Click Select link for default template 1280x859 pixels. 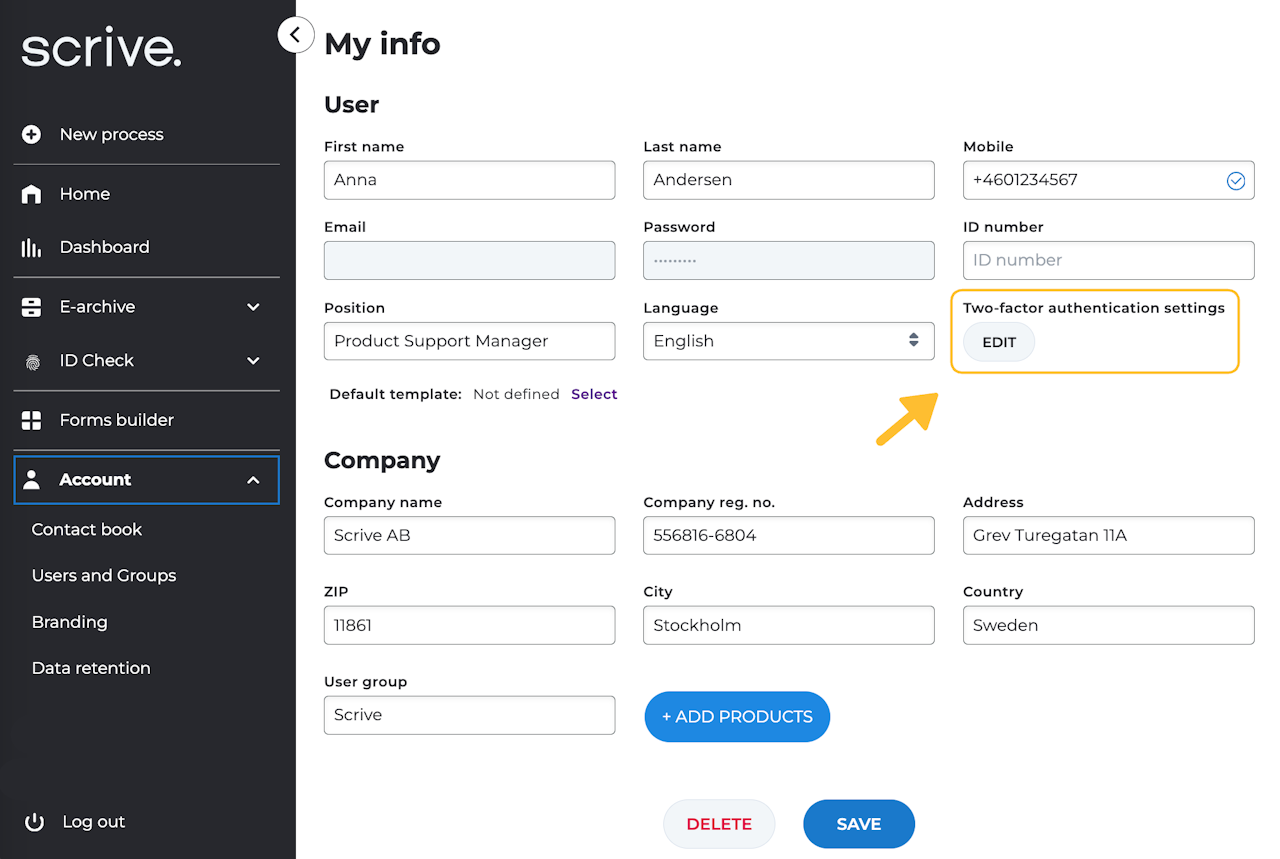point(594,394)
